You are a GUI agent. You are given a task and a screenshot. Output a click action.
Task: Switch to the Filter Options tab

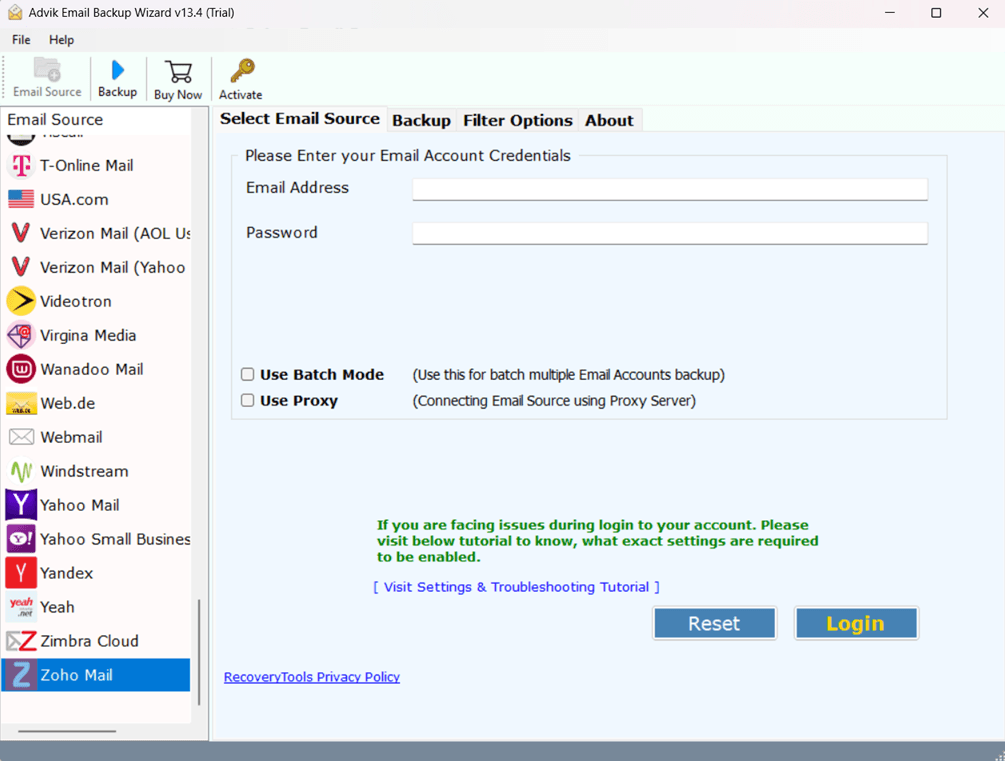pyautogui.click(x=518, y=121)
